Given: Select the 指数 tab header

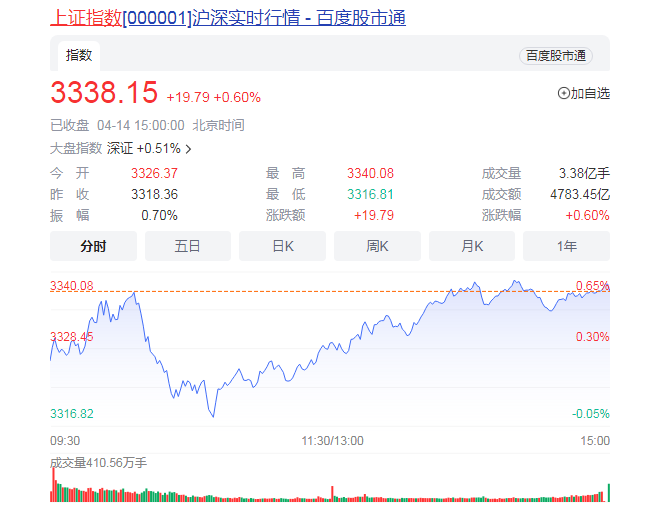Looking at the screenshot, I should pos(79,55).
